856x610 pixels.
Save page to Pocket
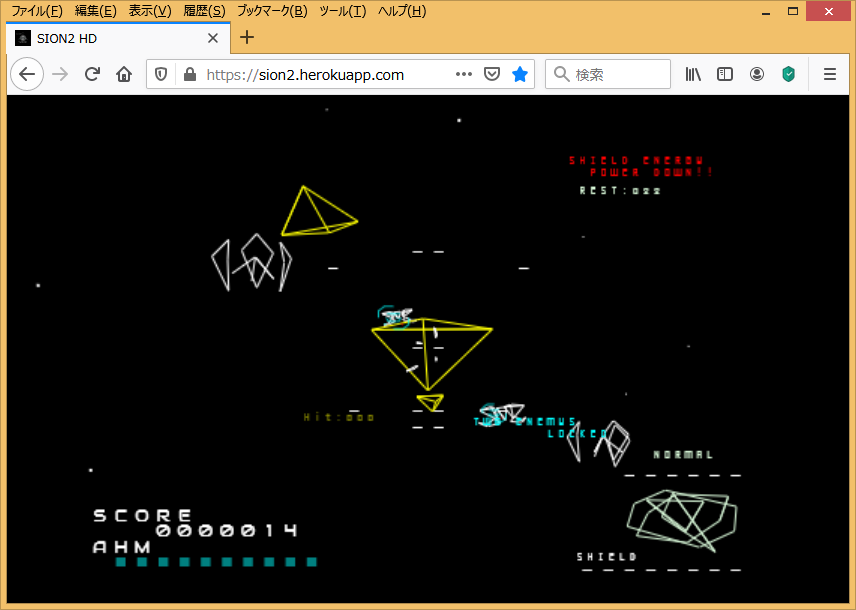[x=492, y=74]
